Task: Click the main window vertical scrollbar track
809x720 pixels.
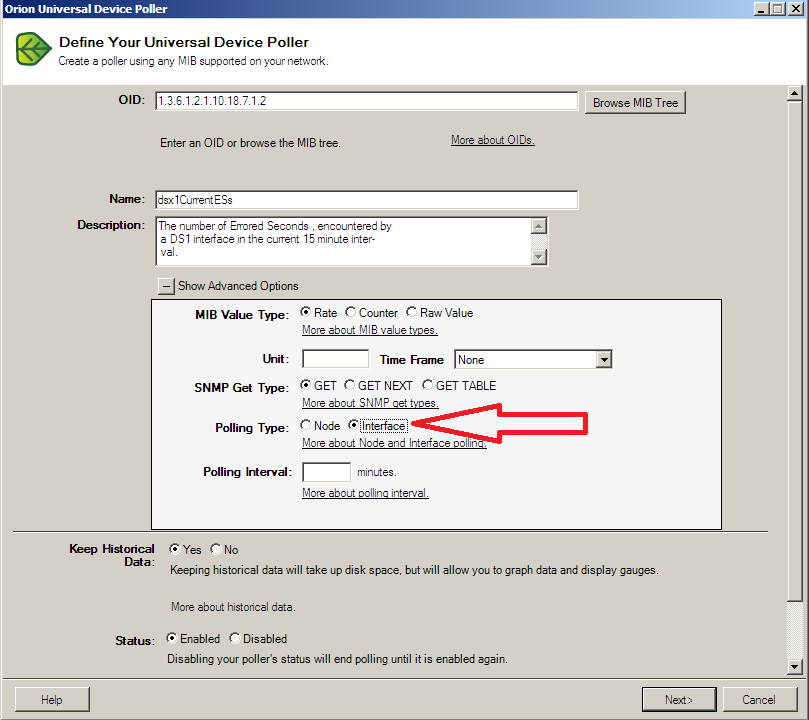Action: 795,629
